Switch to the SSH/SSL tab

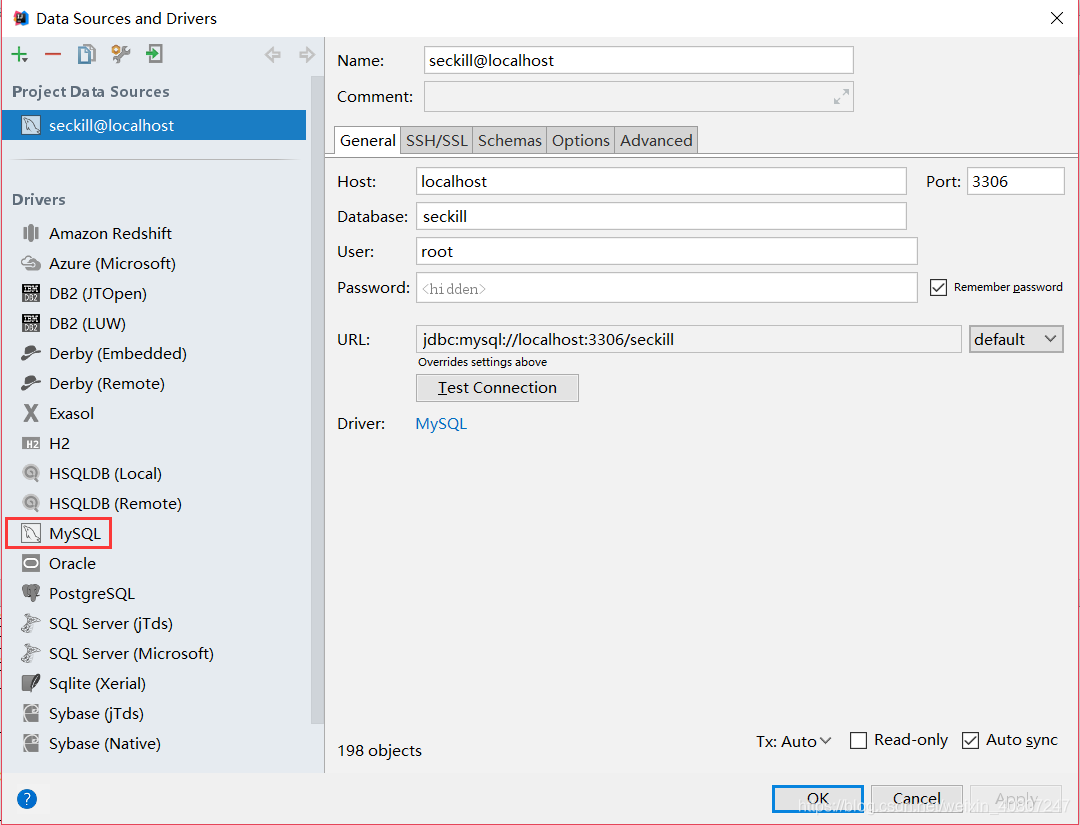pyautogui.click(x=437, y=140)
